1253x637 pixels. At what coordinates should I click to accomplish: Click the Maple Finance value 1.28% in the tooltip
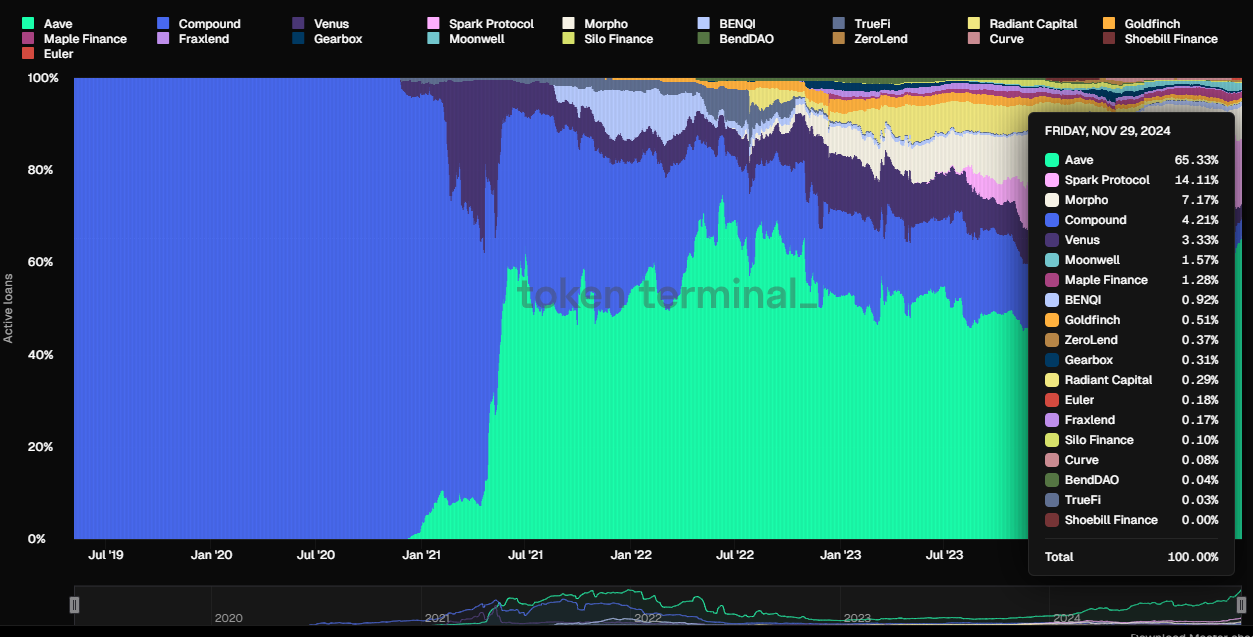(1200, 280)
